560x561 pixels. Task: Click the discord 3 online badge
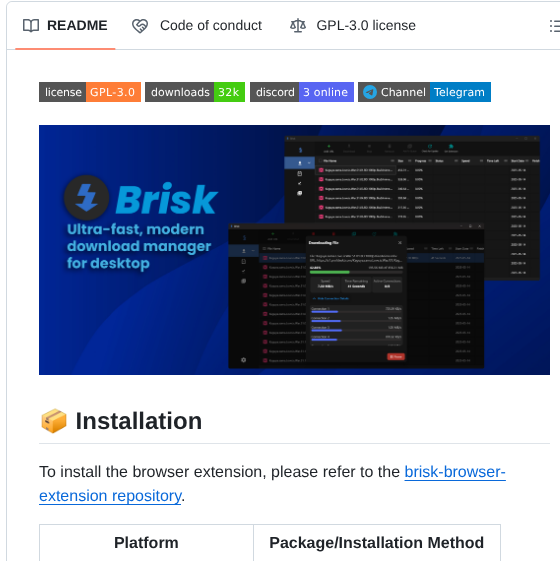click(x=302, y=92)
